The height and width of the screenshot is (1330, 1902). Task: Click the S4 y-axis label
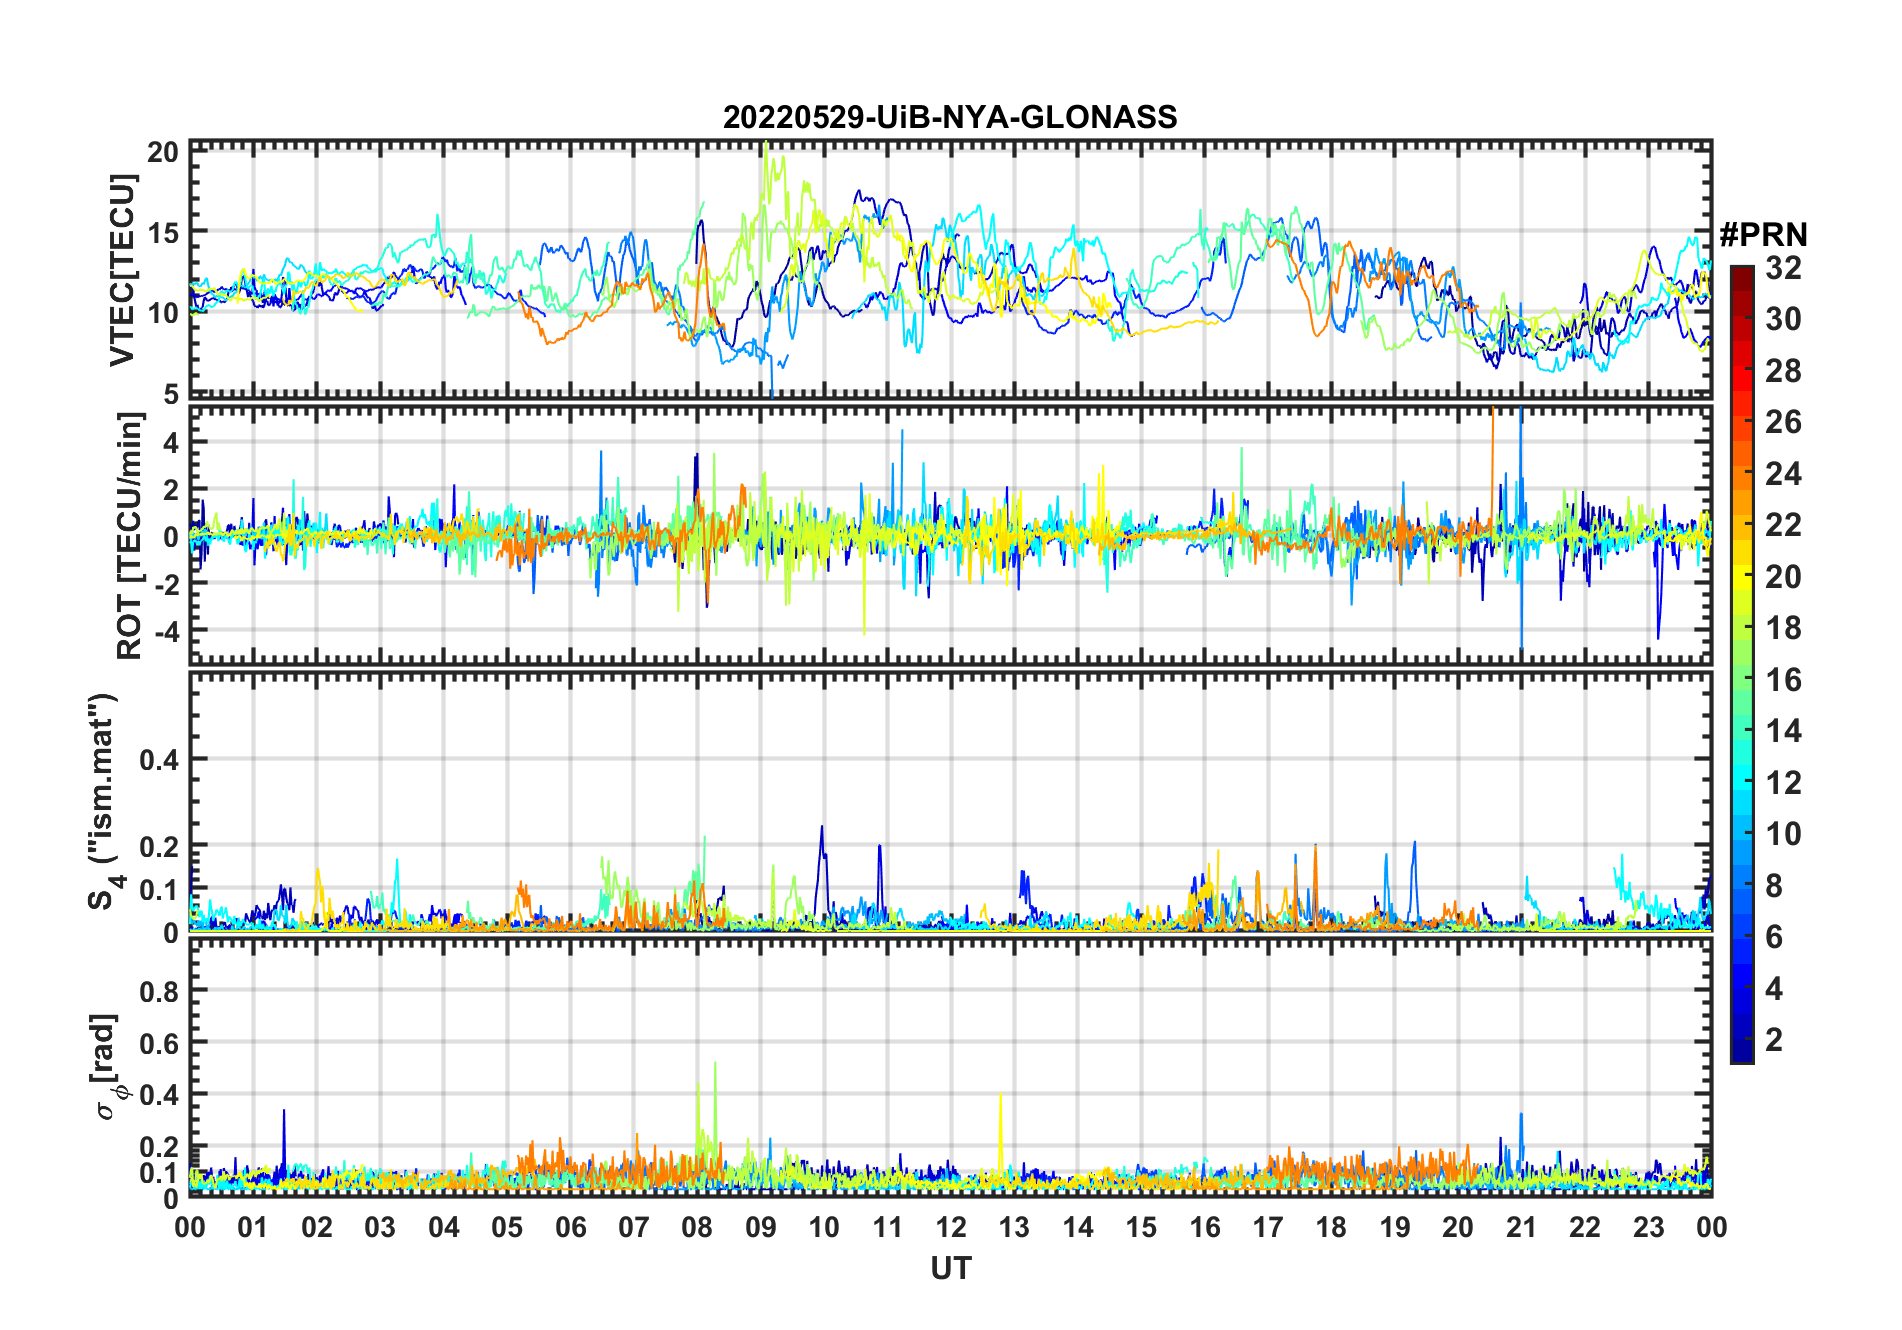tap(102, 802)
